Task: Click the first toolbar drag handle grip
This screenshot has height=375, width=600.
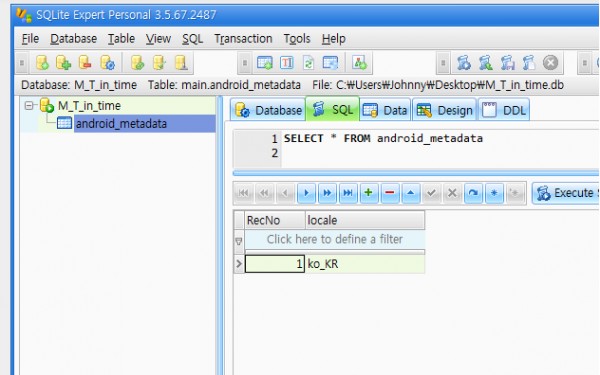Action: [22, 63]
